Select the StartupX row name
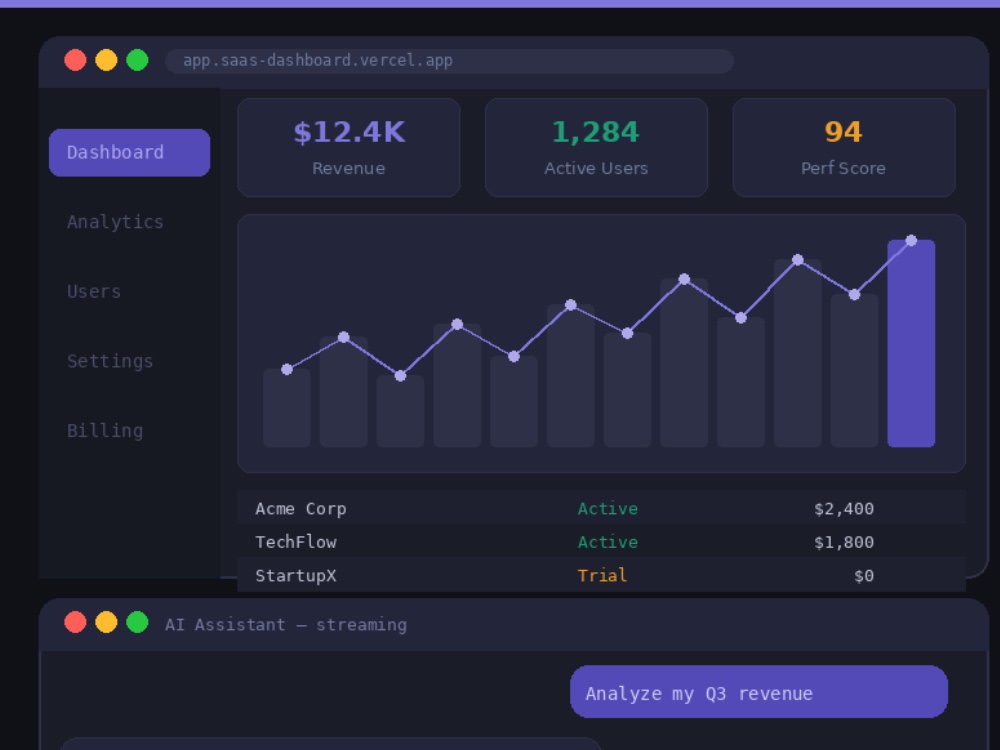The image size is (1000, 750). pyautogui.click(x=295, y=576)
